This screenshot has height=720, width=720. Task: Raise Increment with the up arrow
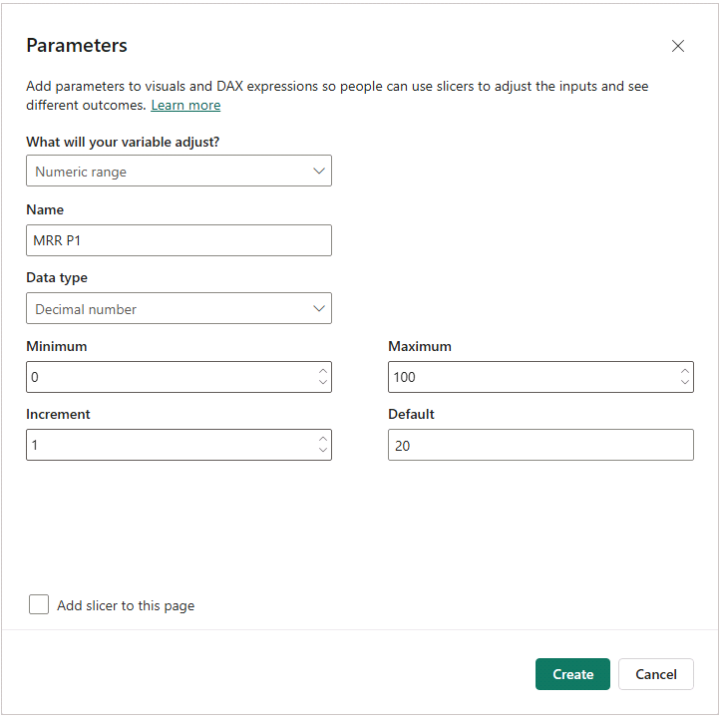pyautogui.click(x=323, y=439)
